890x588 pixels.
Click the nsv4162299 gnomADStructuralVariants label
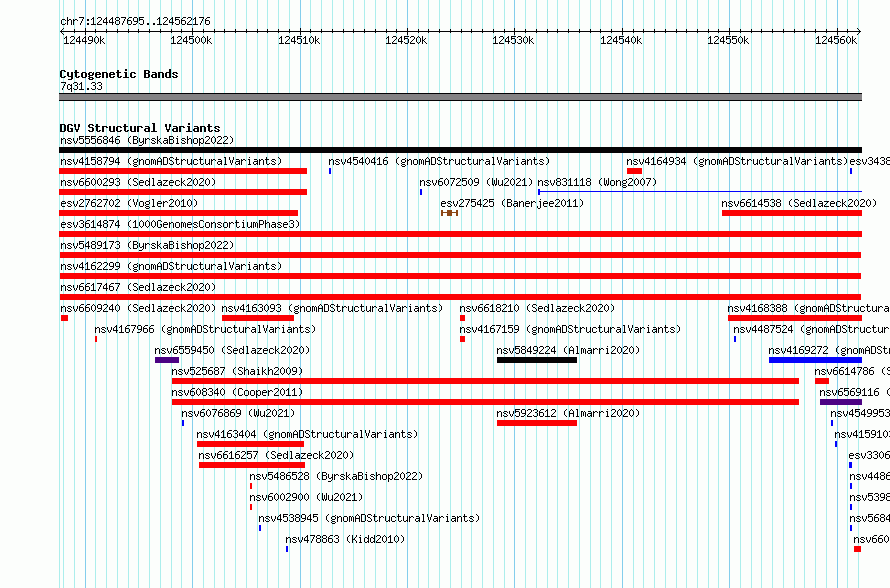171,266
